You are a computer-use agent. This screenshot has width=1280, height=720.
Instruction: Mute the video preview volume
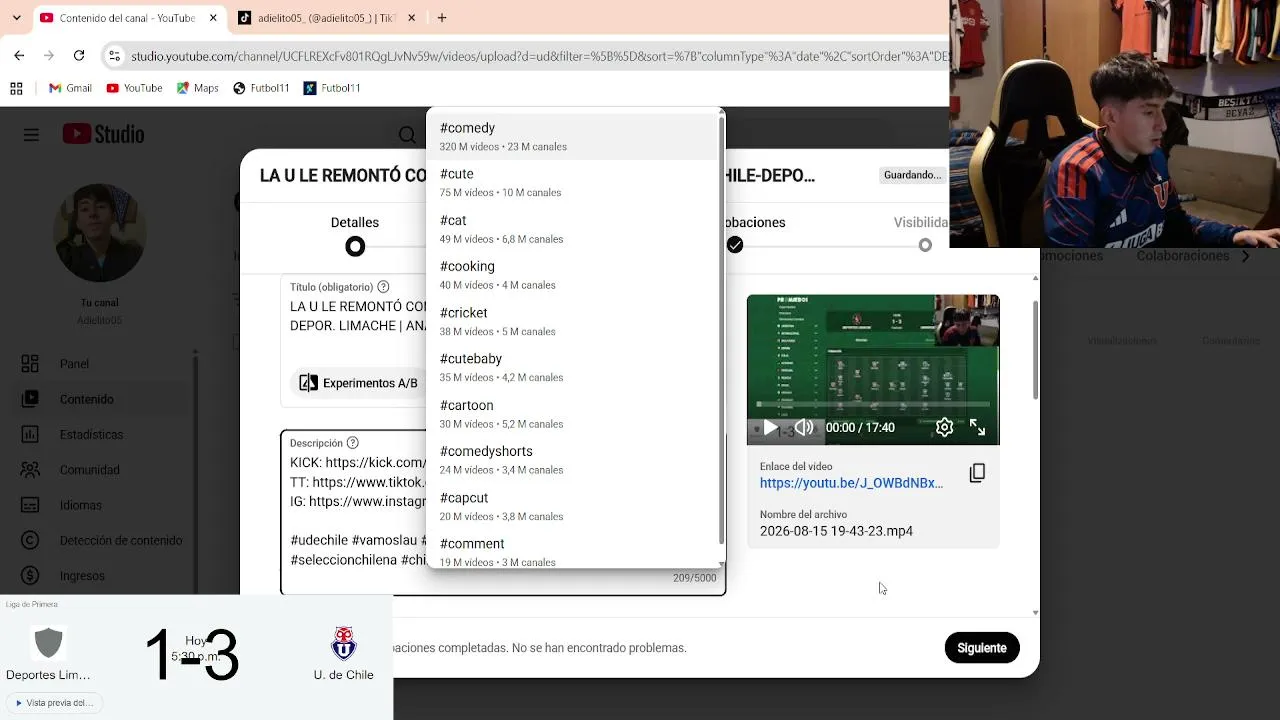(803, 428)
